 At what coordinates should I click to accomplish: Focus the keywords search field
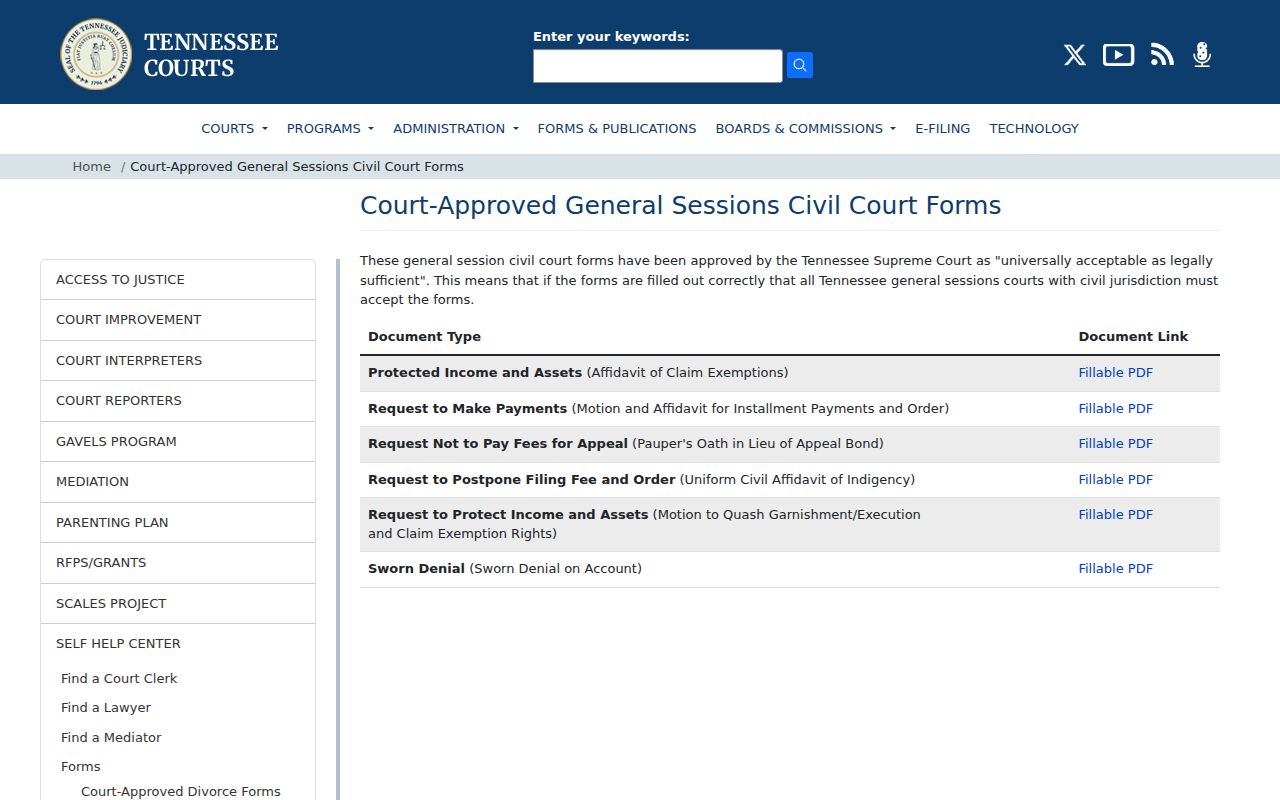[657, 66]
